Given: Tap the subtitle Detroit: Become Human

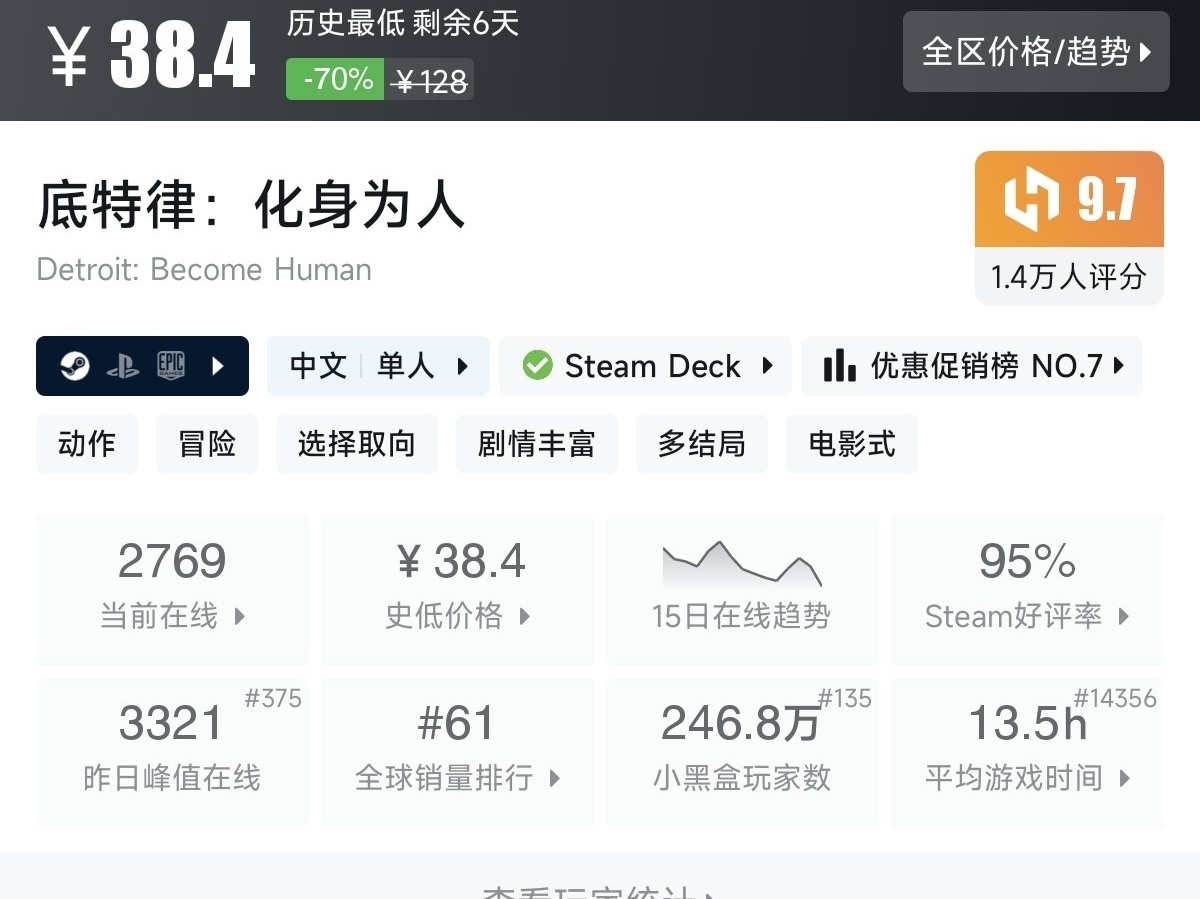Looking at the screenshot, I should coord(204,270).
